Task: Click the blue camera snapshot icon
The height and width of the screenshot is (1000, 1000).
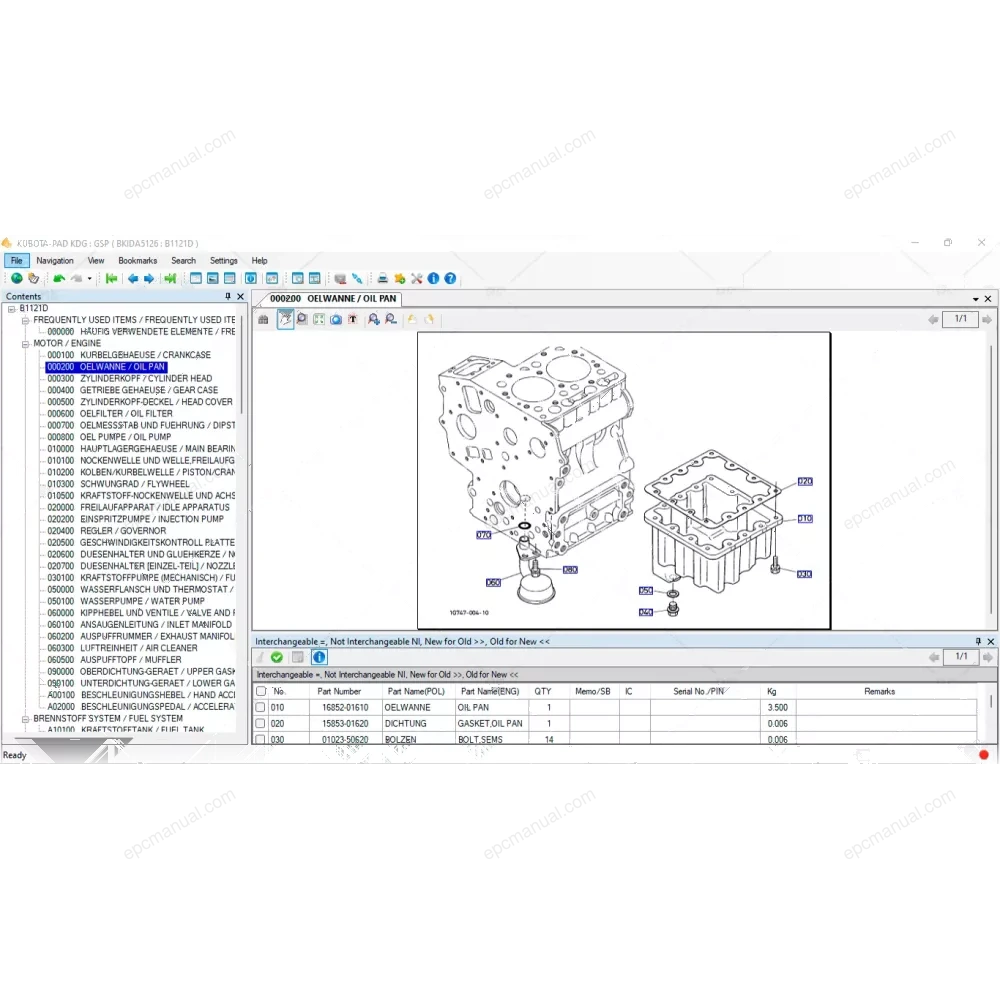Action: click(336, 320)
